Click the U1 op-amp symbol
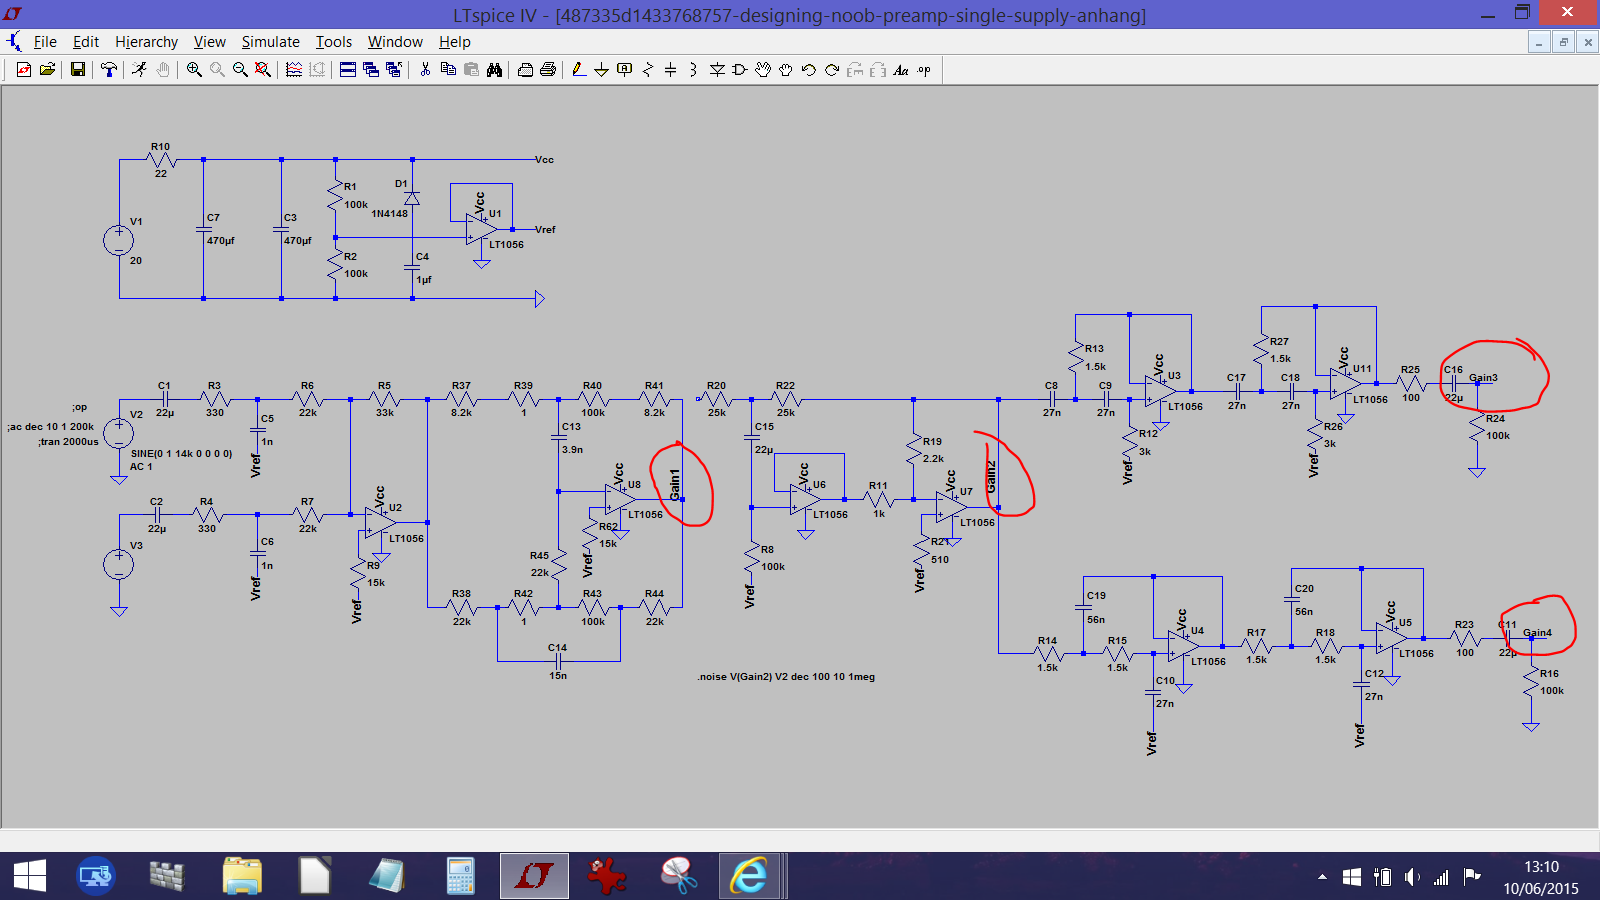Image resolution: width=1600 pixels, height=900 pixels. [x=482, y=229]
